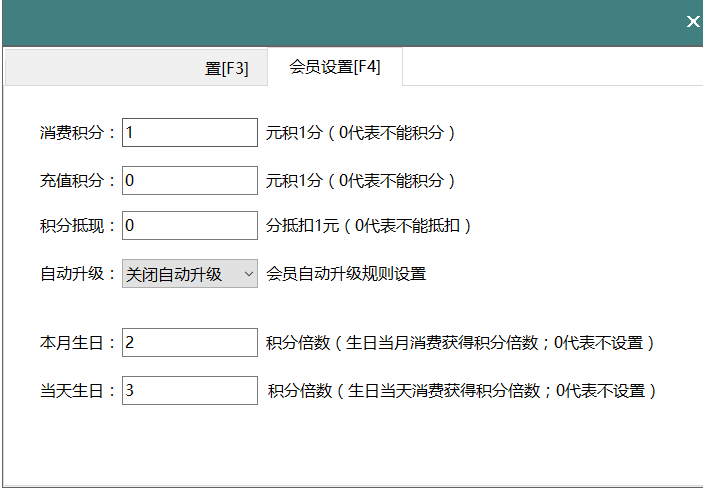Click the 生日当月消费 multiplier description
This screenshot has height=503, width=703.
[460, 343]
